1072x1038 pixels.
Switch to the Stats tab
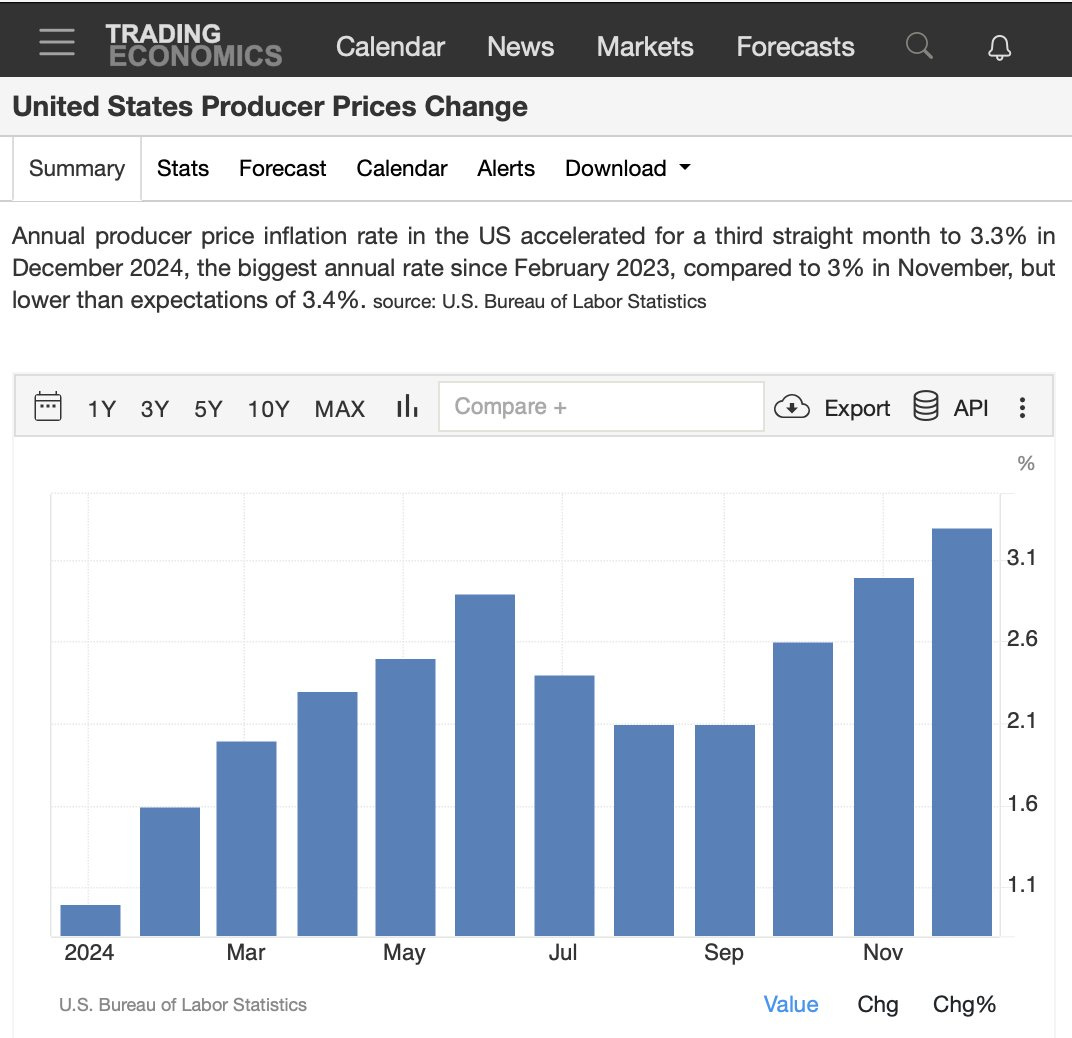(x=183, y=168)
